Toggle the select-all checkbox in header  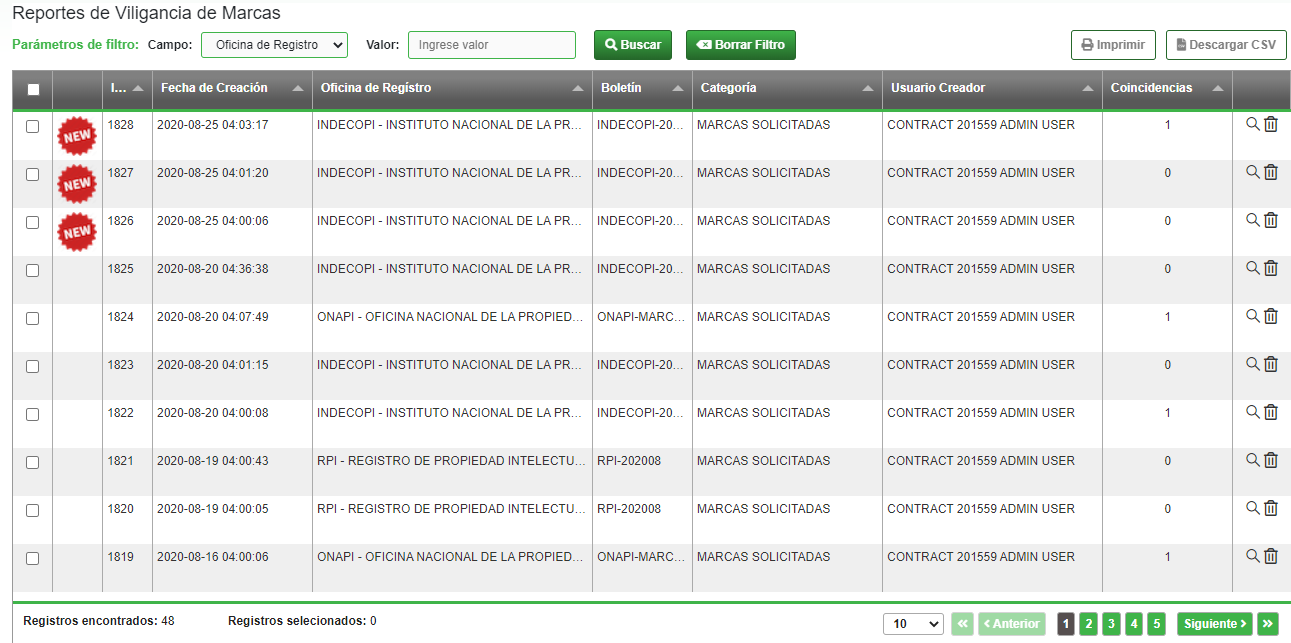(33, 89)
